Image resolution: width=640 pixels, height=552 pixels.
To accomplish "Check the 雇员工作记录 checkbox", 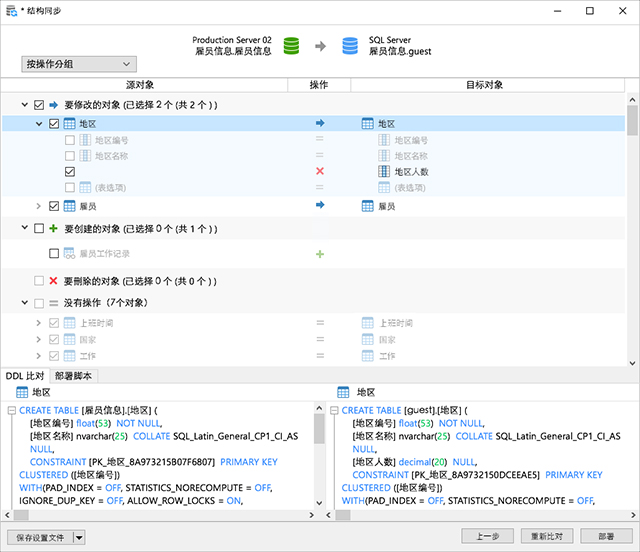I will pos(54,254).
